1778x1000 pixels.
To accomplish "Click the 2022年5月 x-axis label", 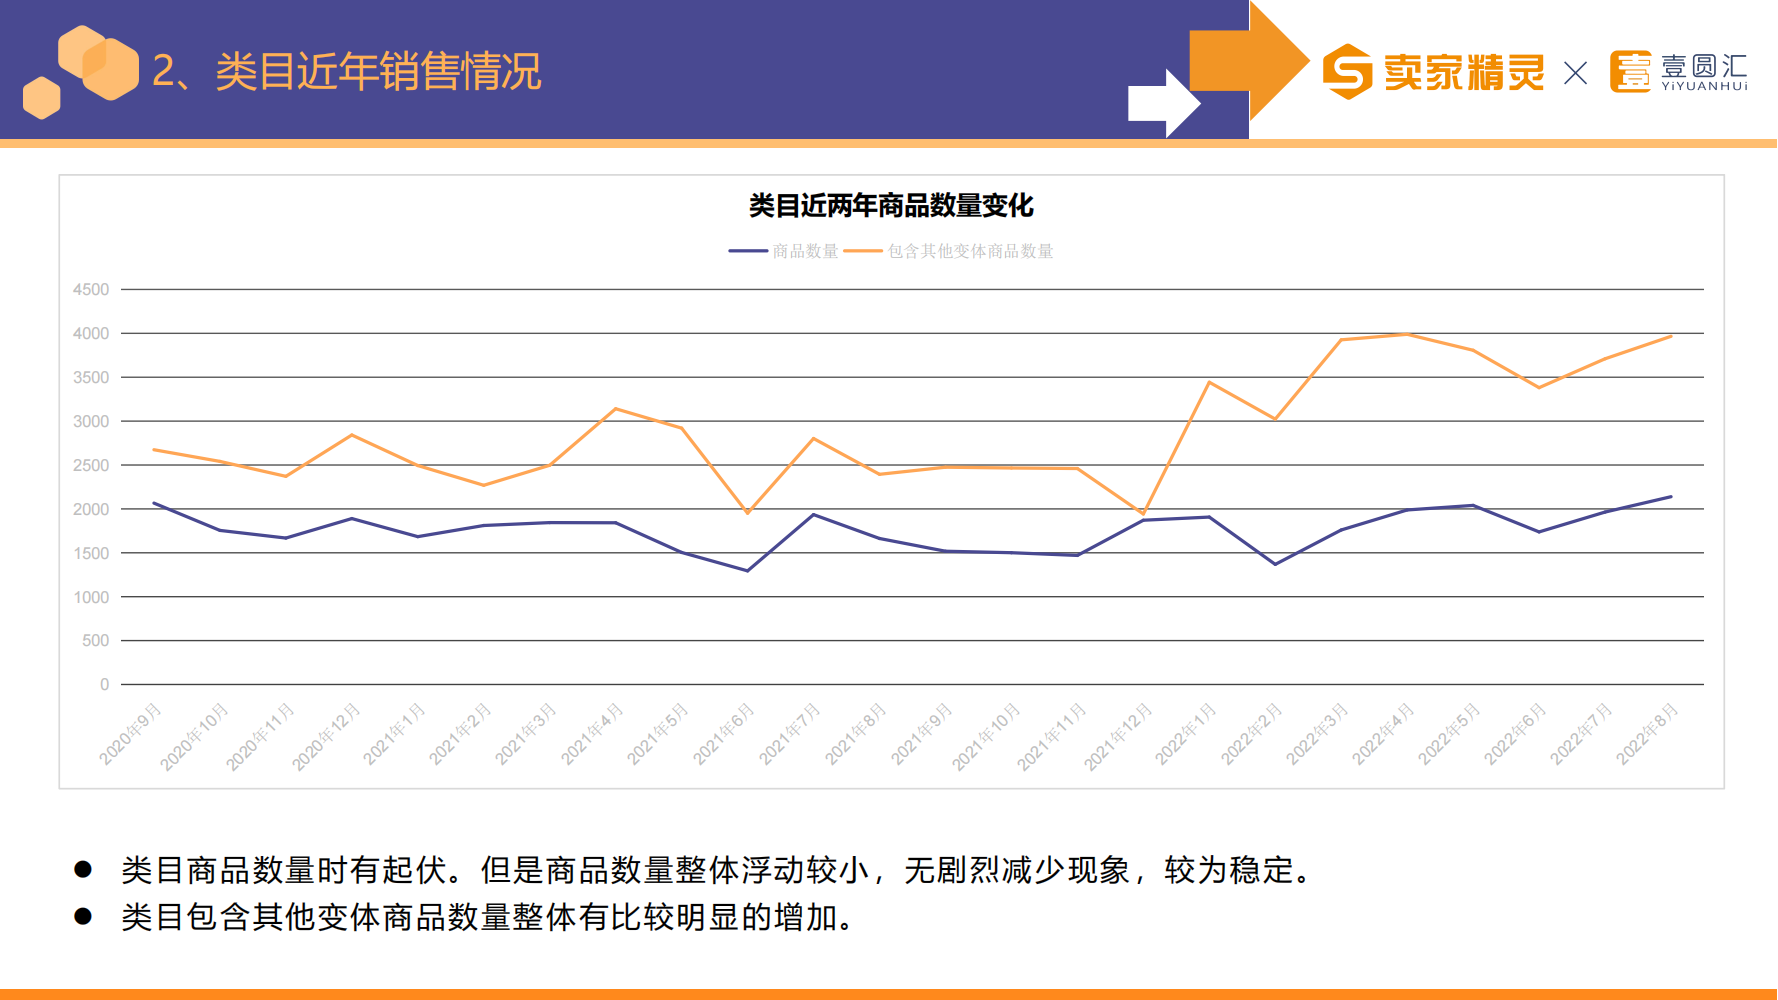I will click(1450, 734).
